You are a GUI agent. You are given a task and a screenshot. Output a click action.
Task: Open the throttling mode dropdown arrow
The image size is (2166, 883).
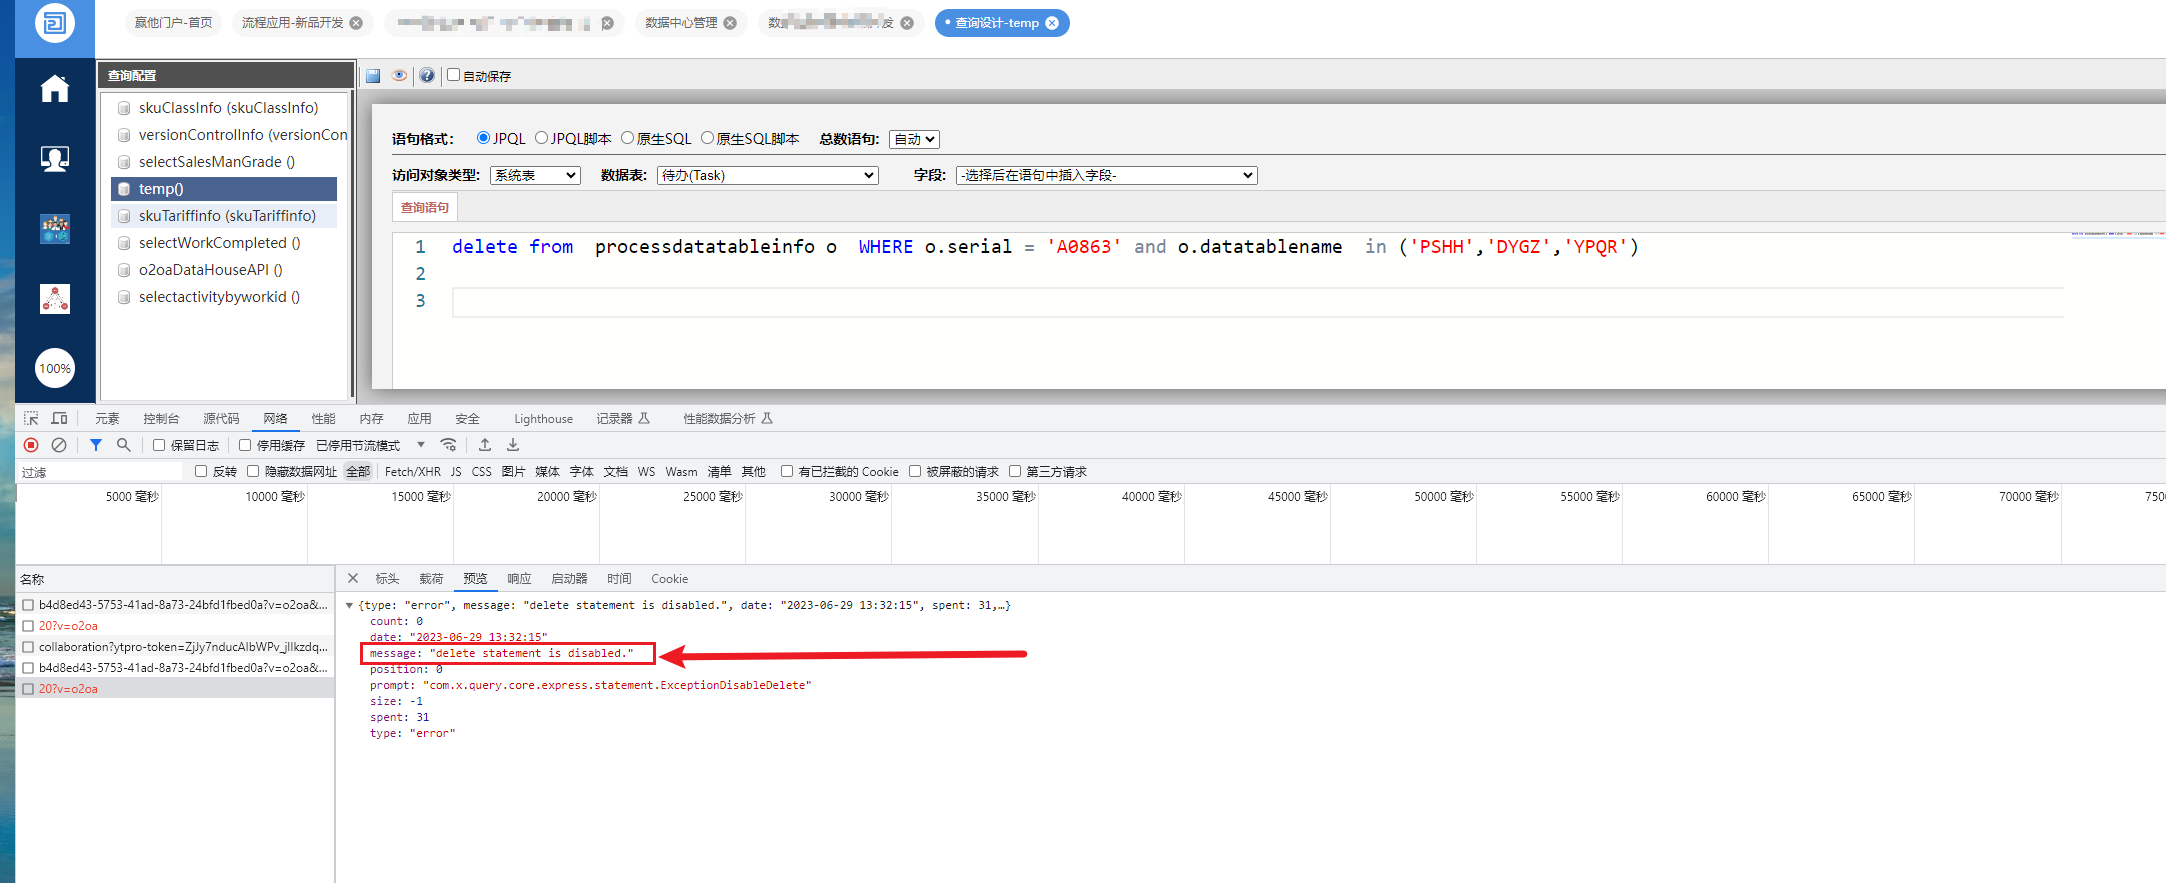pos(421,445)
